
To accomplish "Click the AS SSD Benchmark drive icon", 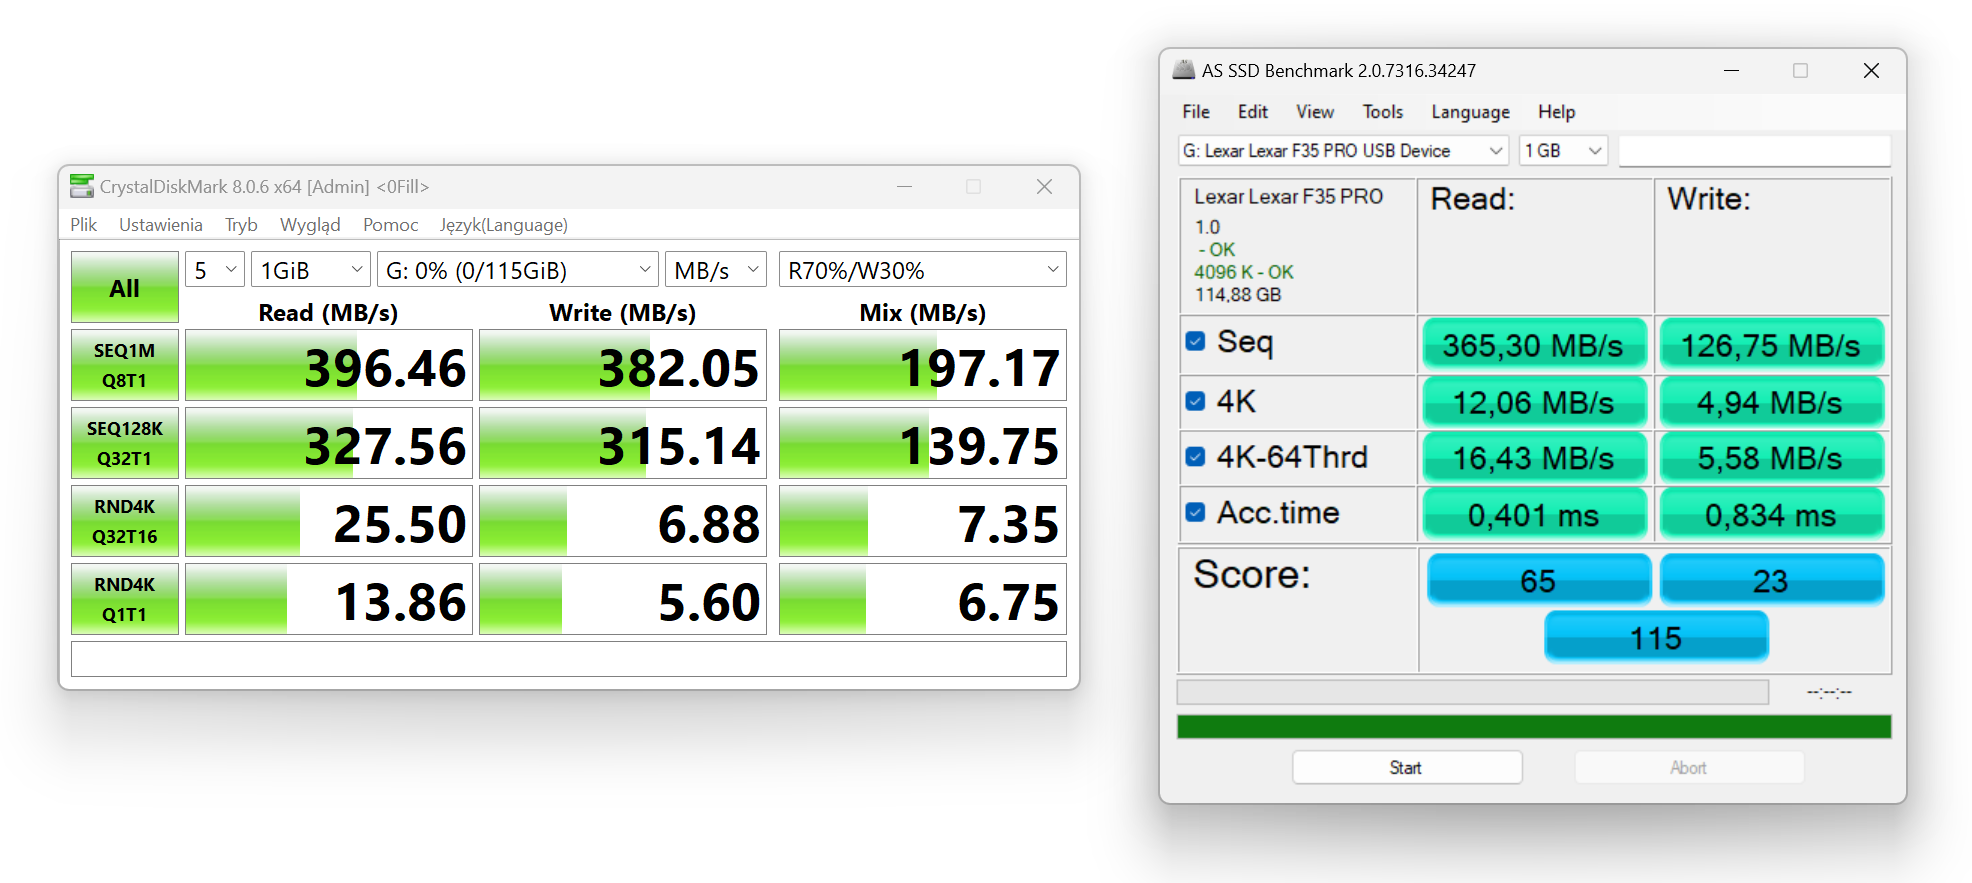I will pyautogui.click(x=1183, y=70).
